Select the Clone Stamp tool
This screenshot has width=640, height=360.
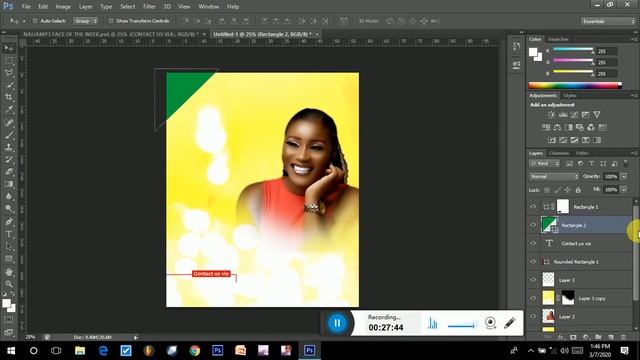click(9, 147)
